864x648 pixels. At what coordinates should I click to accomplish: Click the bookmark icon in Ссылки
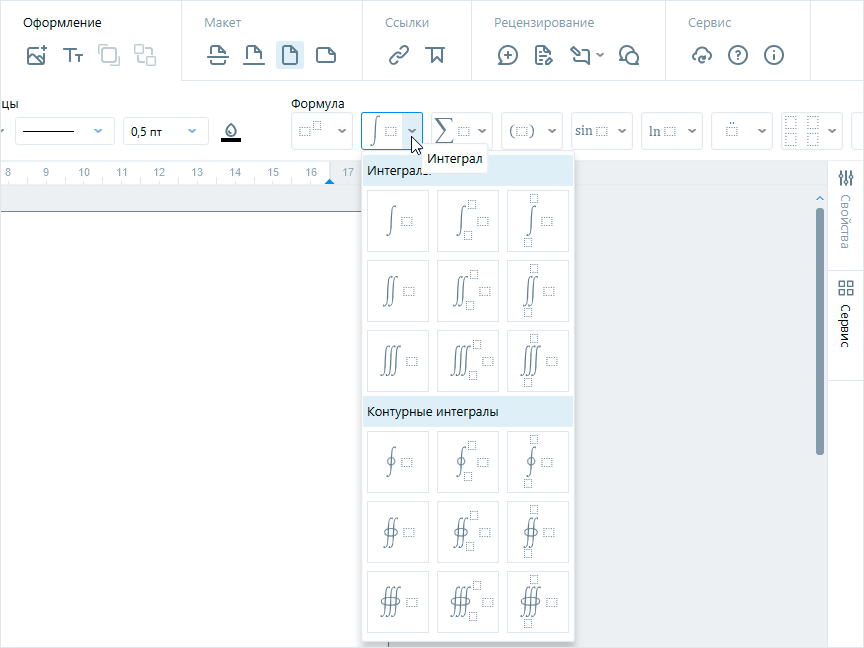(x=434, y=55)
